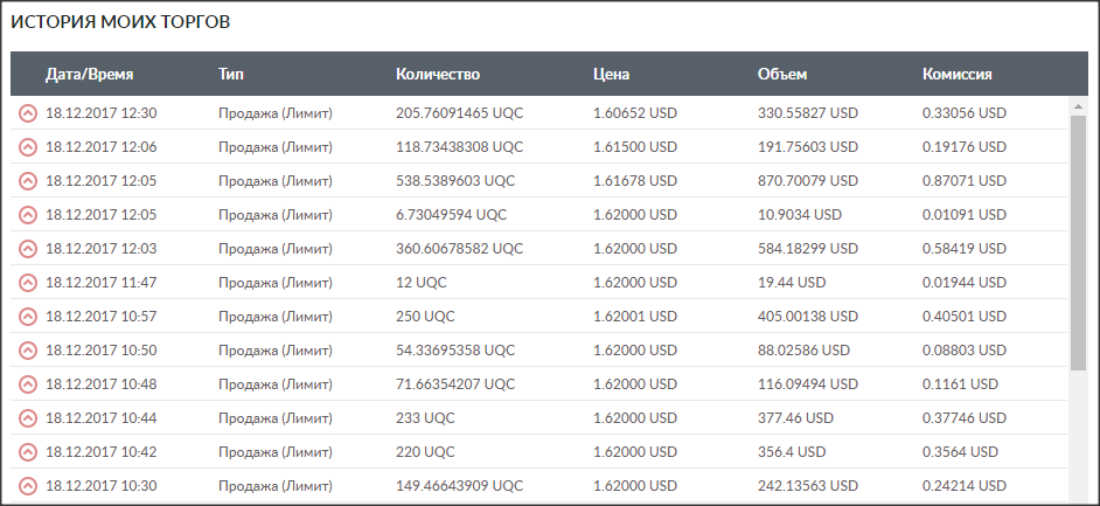Select quantity 360.60678582 UQC
Image resolution: width=1100 pixels, height=506 pixels.
point(460,248)
